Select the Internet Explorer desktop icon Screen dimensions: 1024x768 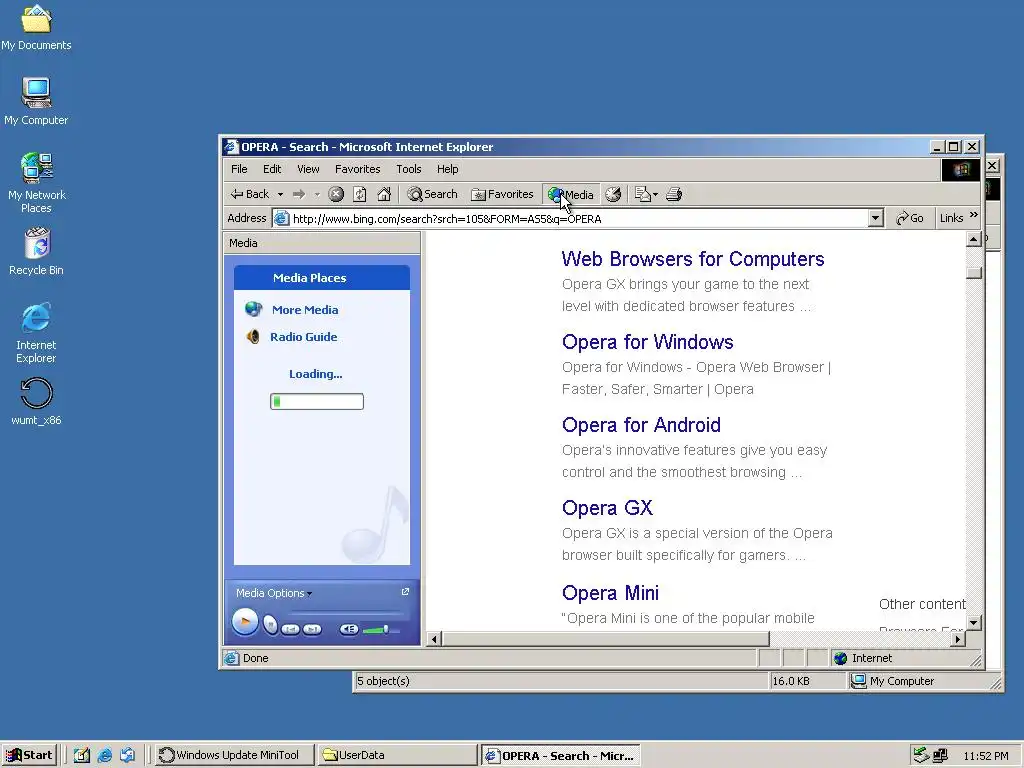point(36,333)
